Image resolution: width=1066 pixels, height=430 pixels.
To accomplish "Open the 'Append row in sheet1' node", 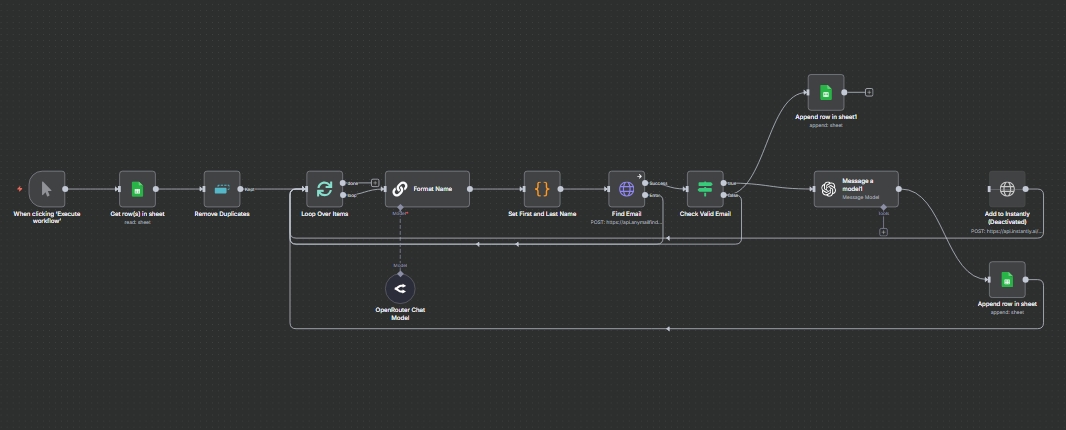I will [x=826, y=93].
